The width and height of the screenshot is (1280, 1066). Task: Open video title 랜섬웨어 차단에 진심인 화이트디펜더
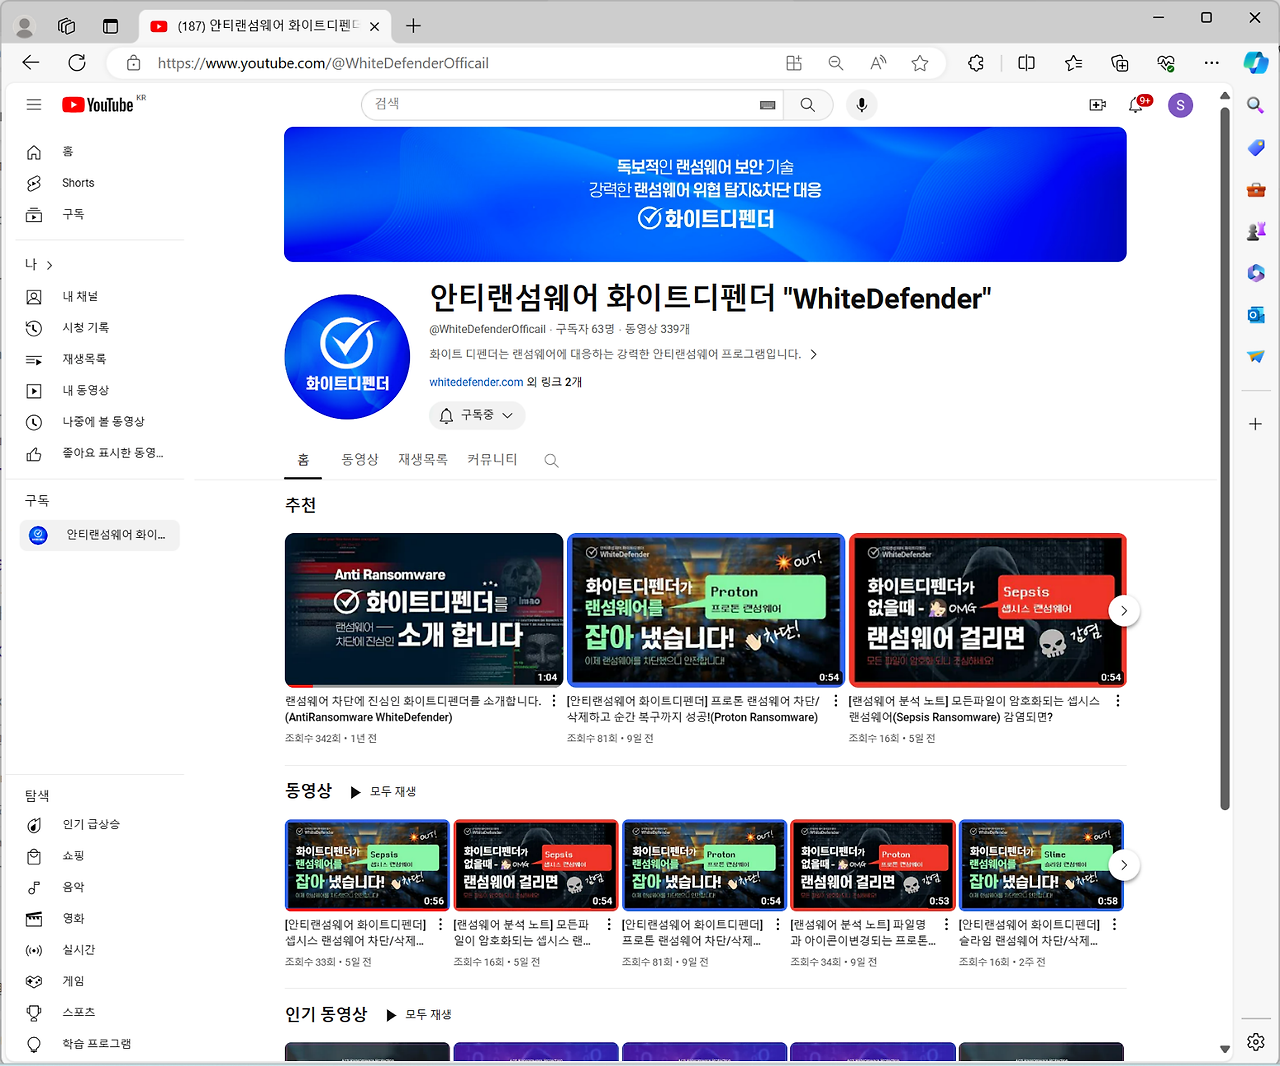pos(413,709)
